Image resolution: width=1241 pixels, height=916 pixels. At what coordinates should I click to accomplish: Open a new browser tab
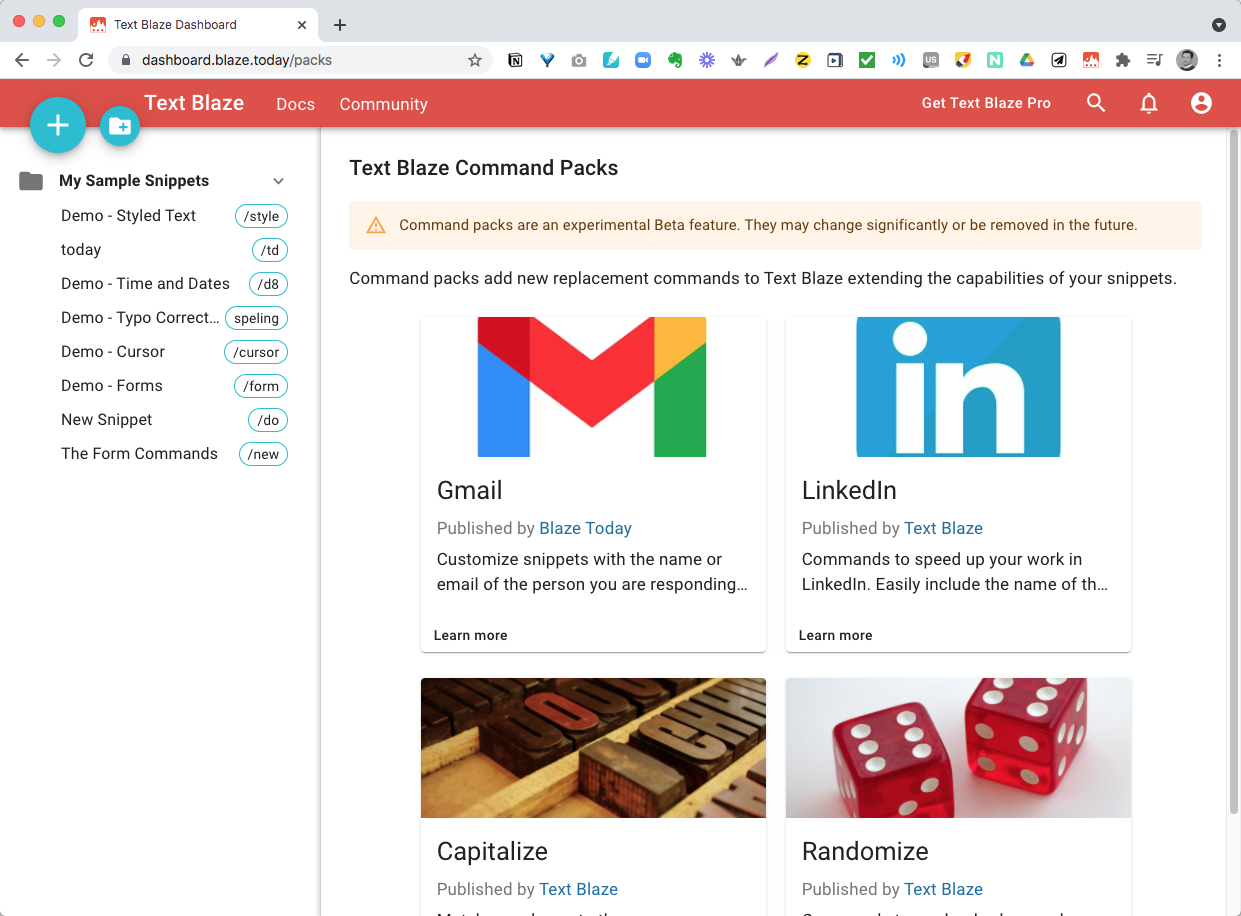[340, 25]
